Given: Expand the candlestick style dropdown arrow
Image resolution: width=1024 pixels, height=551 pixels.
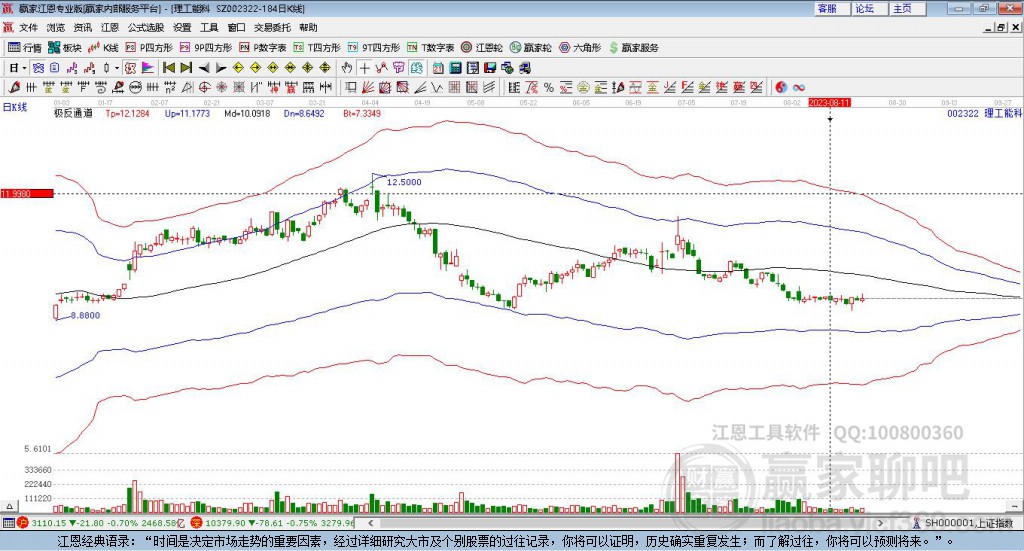Looking at the screenshot, I should coord(117,68).
